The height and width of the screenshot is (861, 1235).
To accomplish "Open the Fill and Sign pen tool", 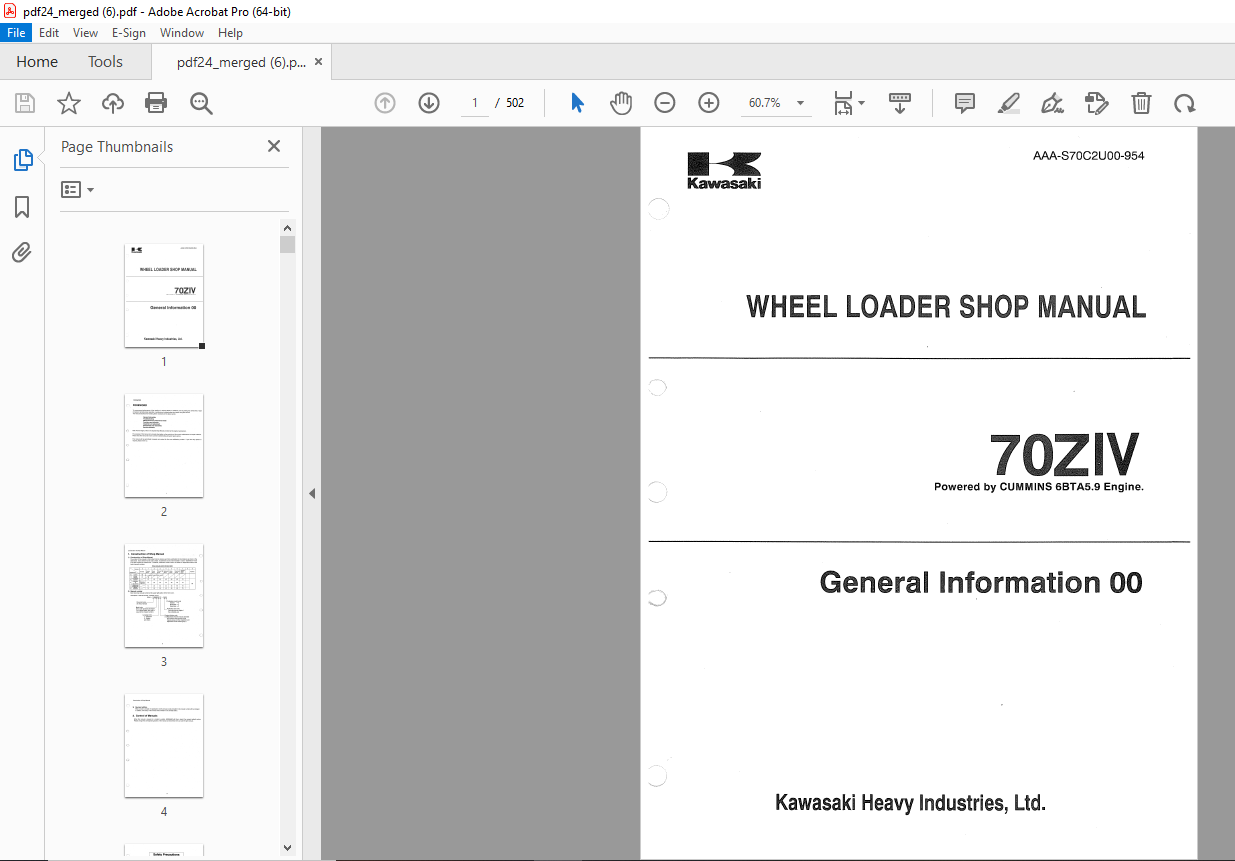I will click(x=1052, y=103).
